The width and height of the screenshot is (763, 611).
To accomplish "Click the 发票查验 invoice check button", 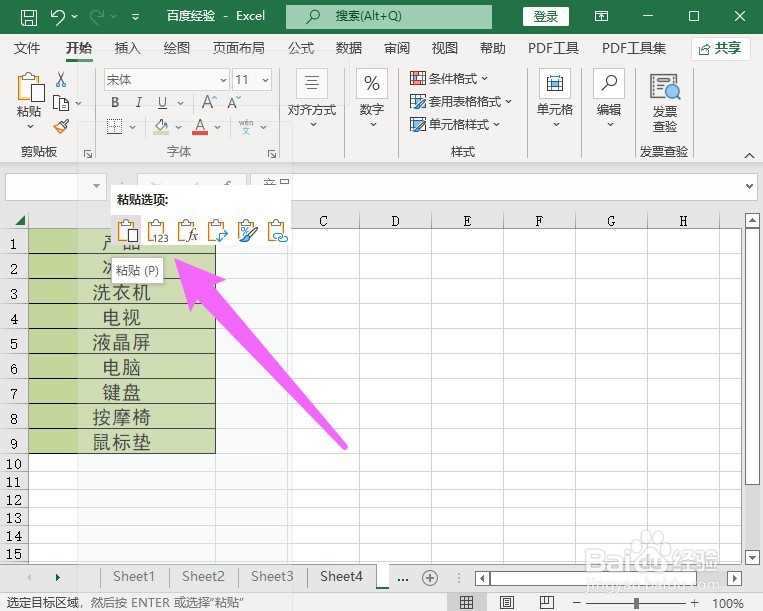I will click(x=665, y=103).
